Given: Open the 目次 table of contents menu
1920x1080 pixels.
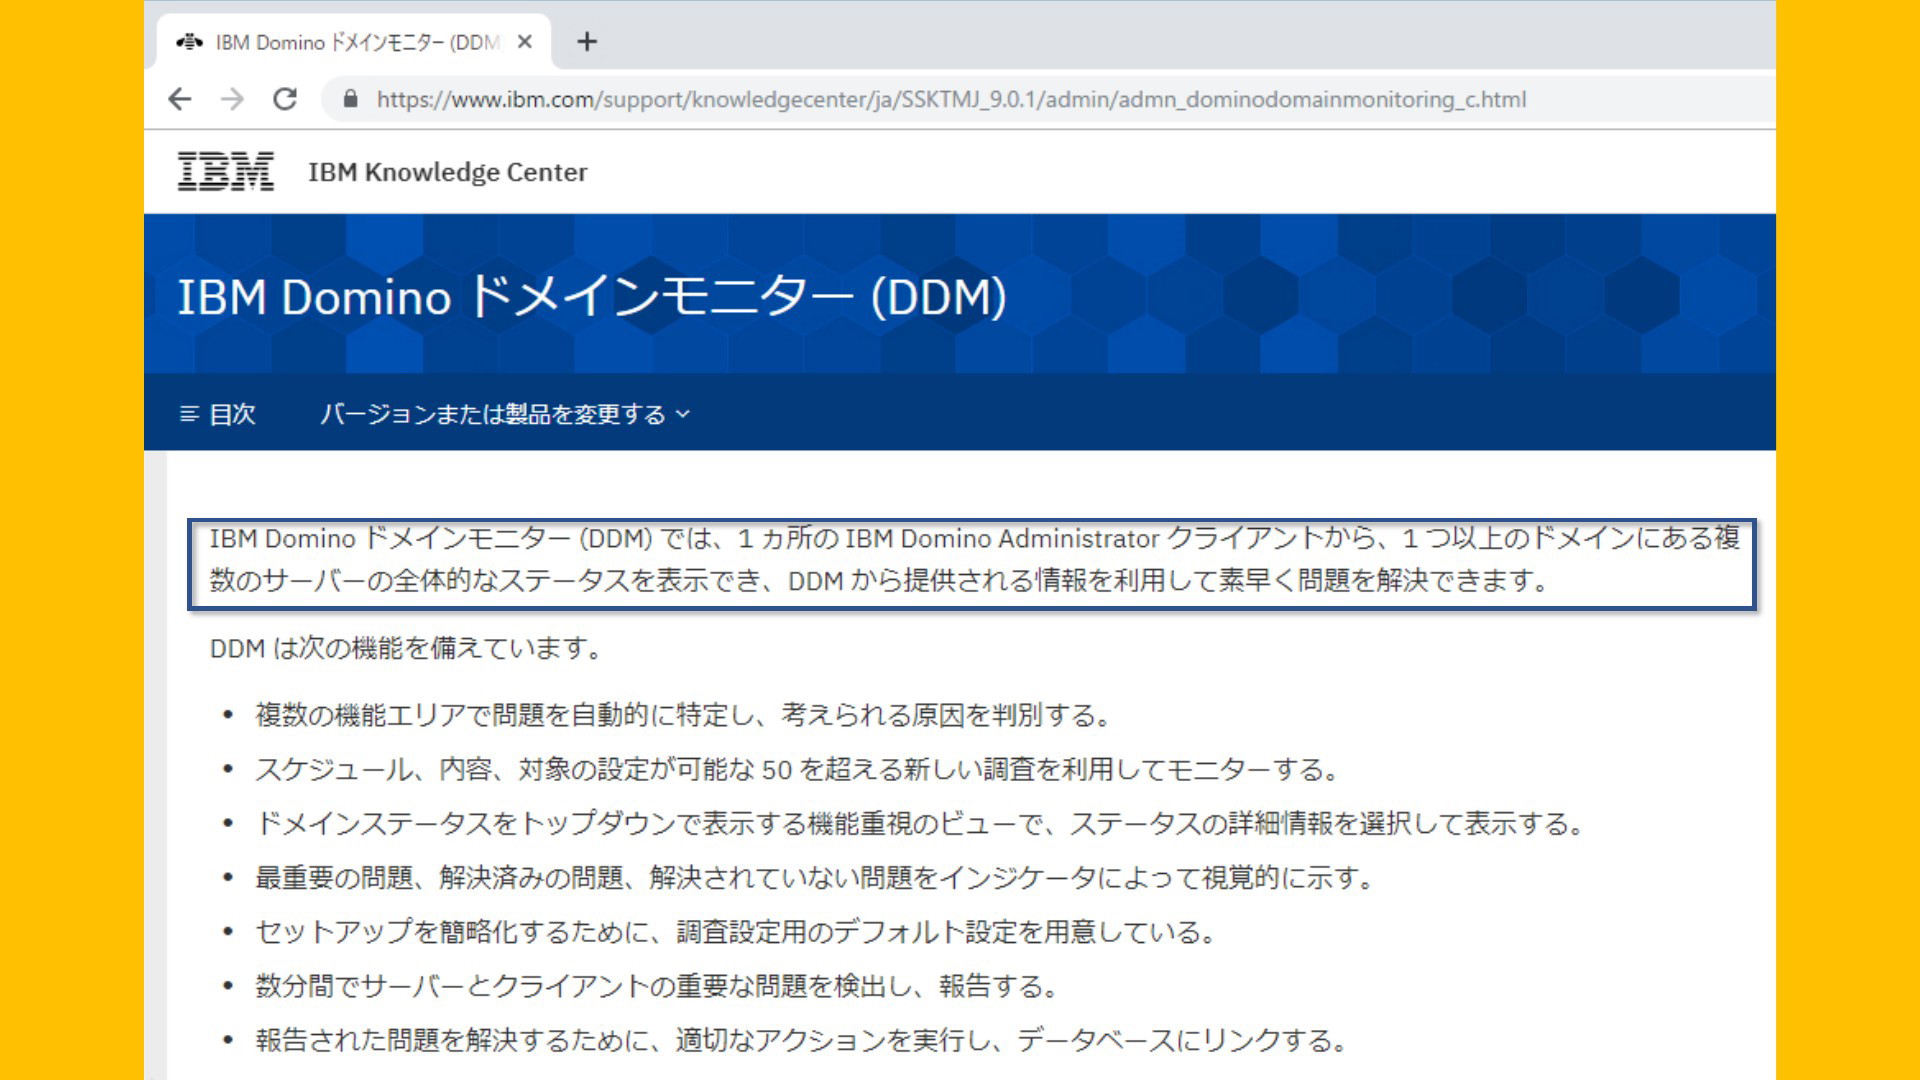Looking at the screenshot, I should [217, 414].
